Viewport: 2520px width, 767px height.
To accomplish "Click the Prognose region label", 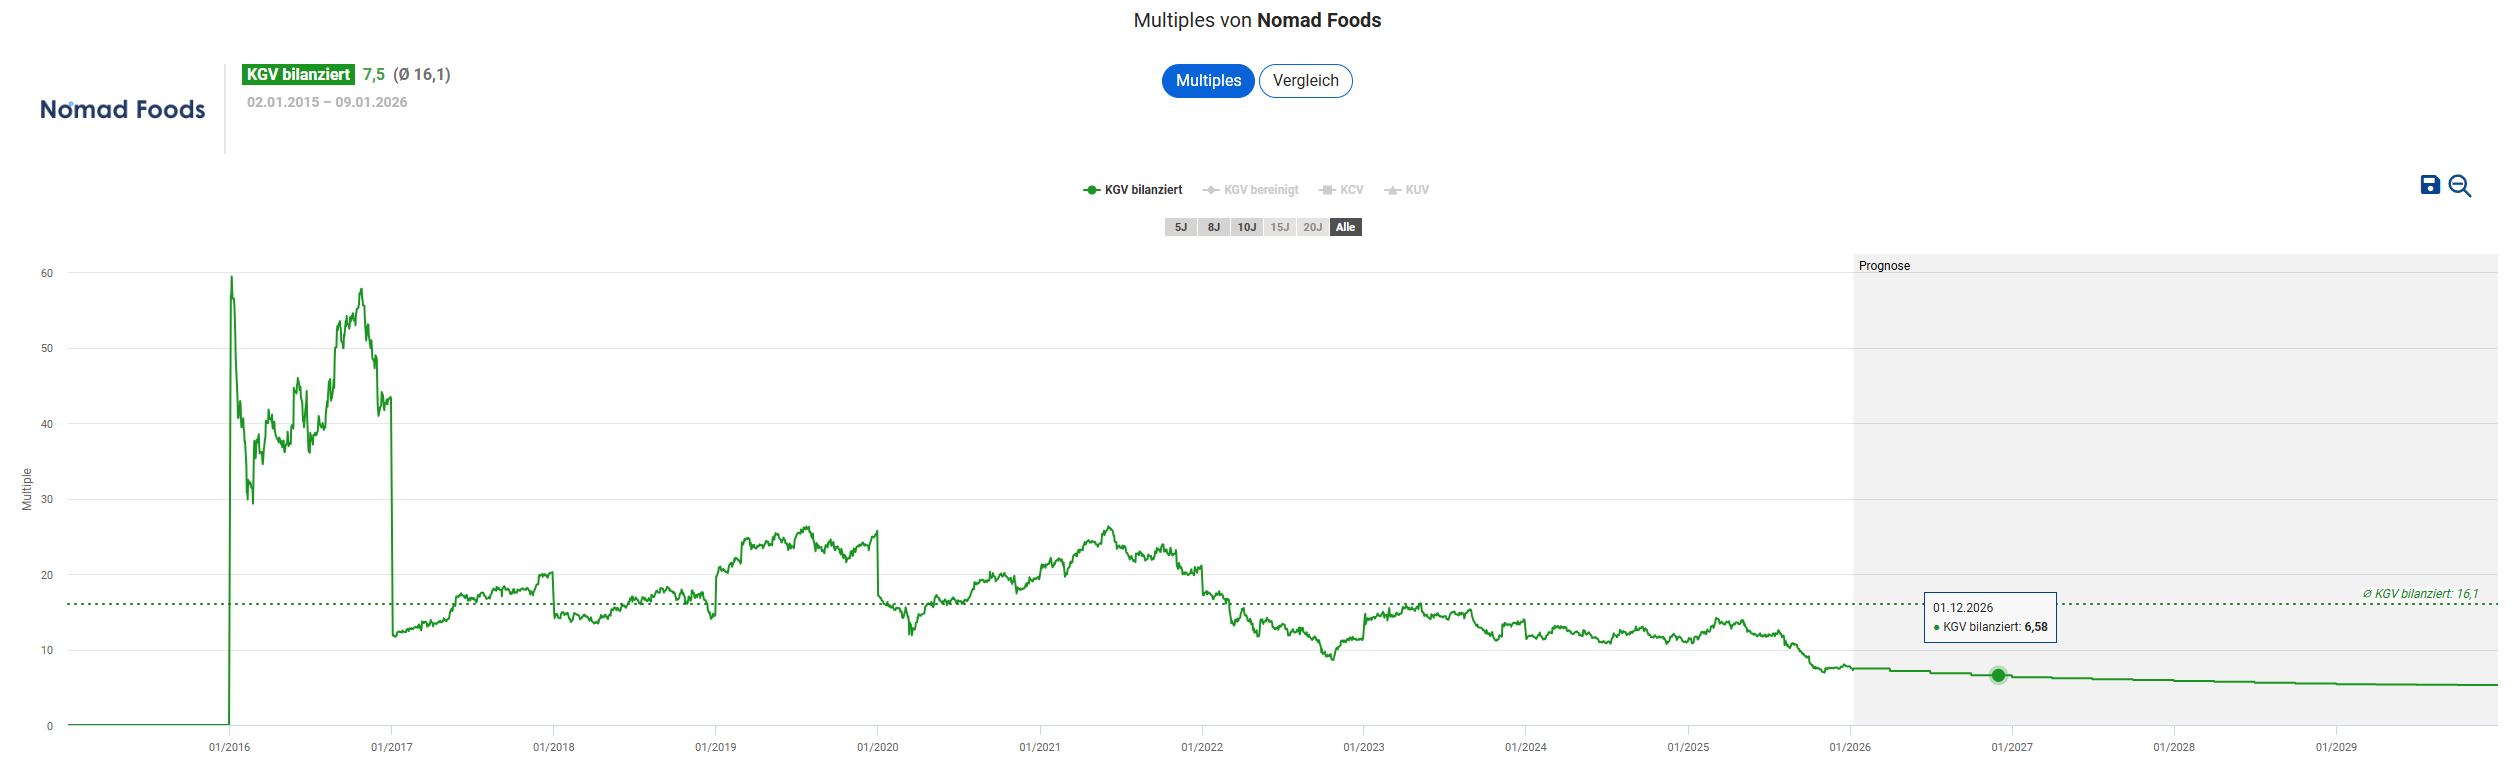I will [1884, 266].
